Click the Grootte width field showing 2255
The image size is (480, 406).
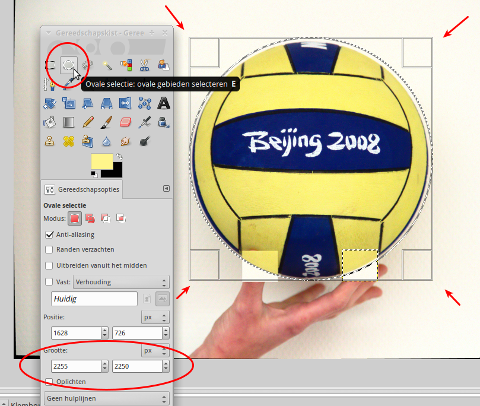pyautogui.click(x=76, y=366)
